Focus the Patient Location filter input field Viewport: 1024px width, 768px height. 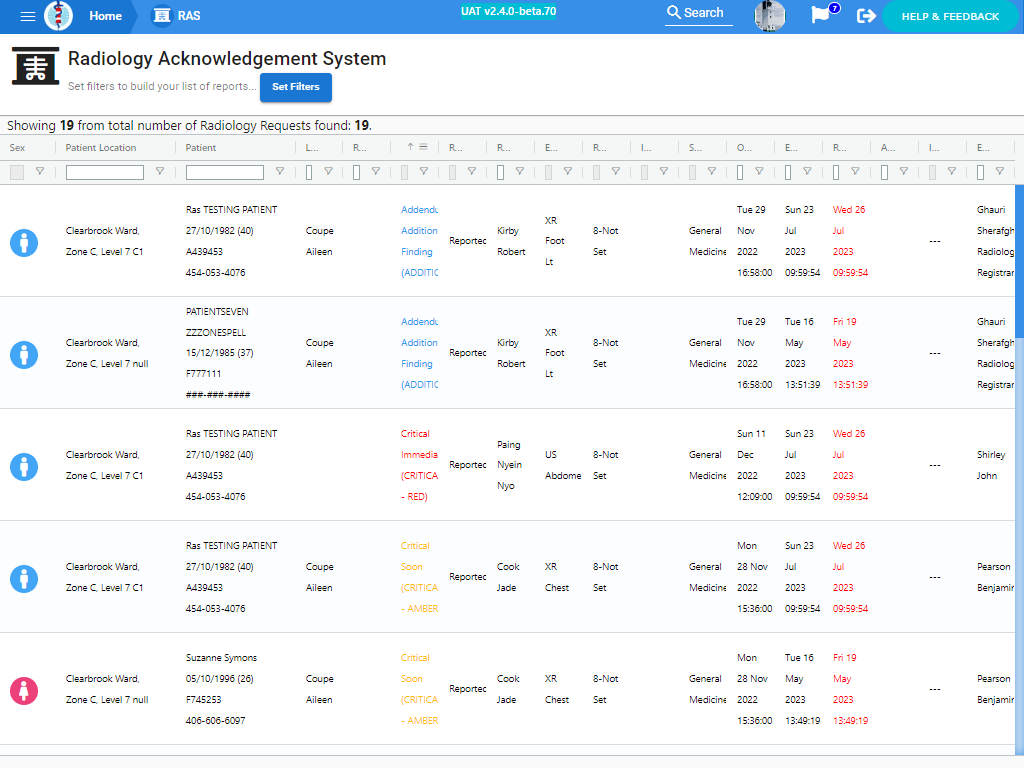pos(104,172)
